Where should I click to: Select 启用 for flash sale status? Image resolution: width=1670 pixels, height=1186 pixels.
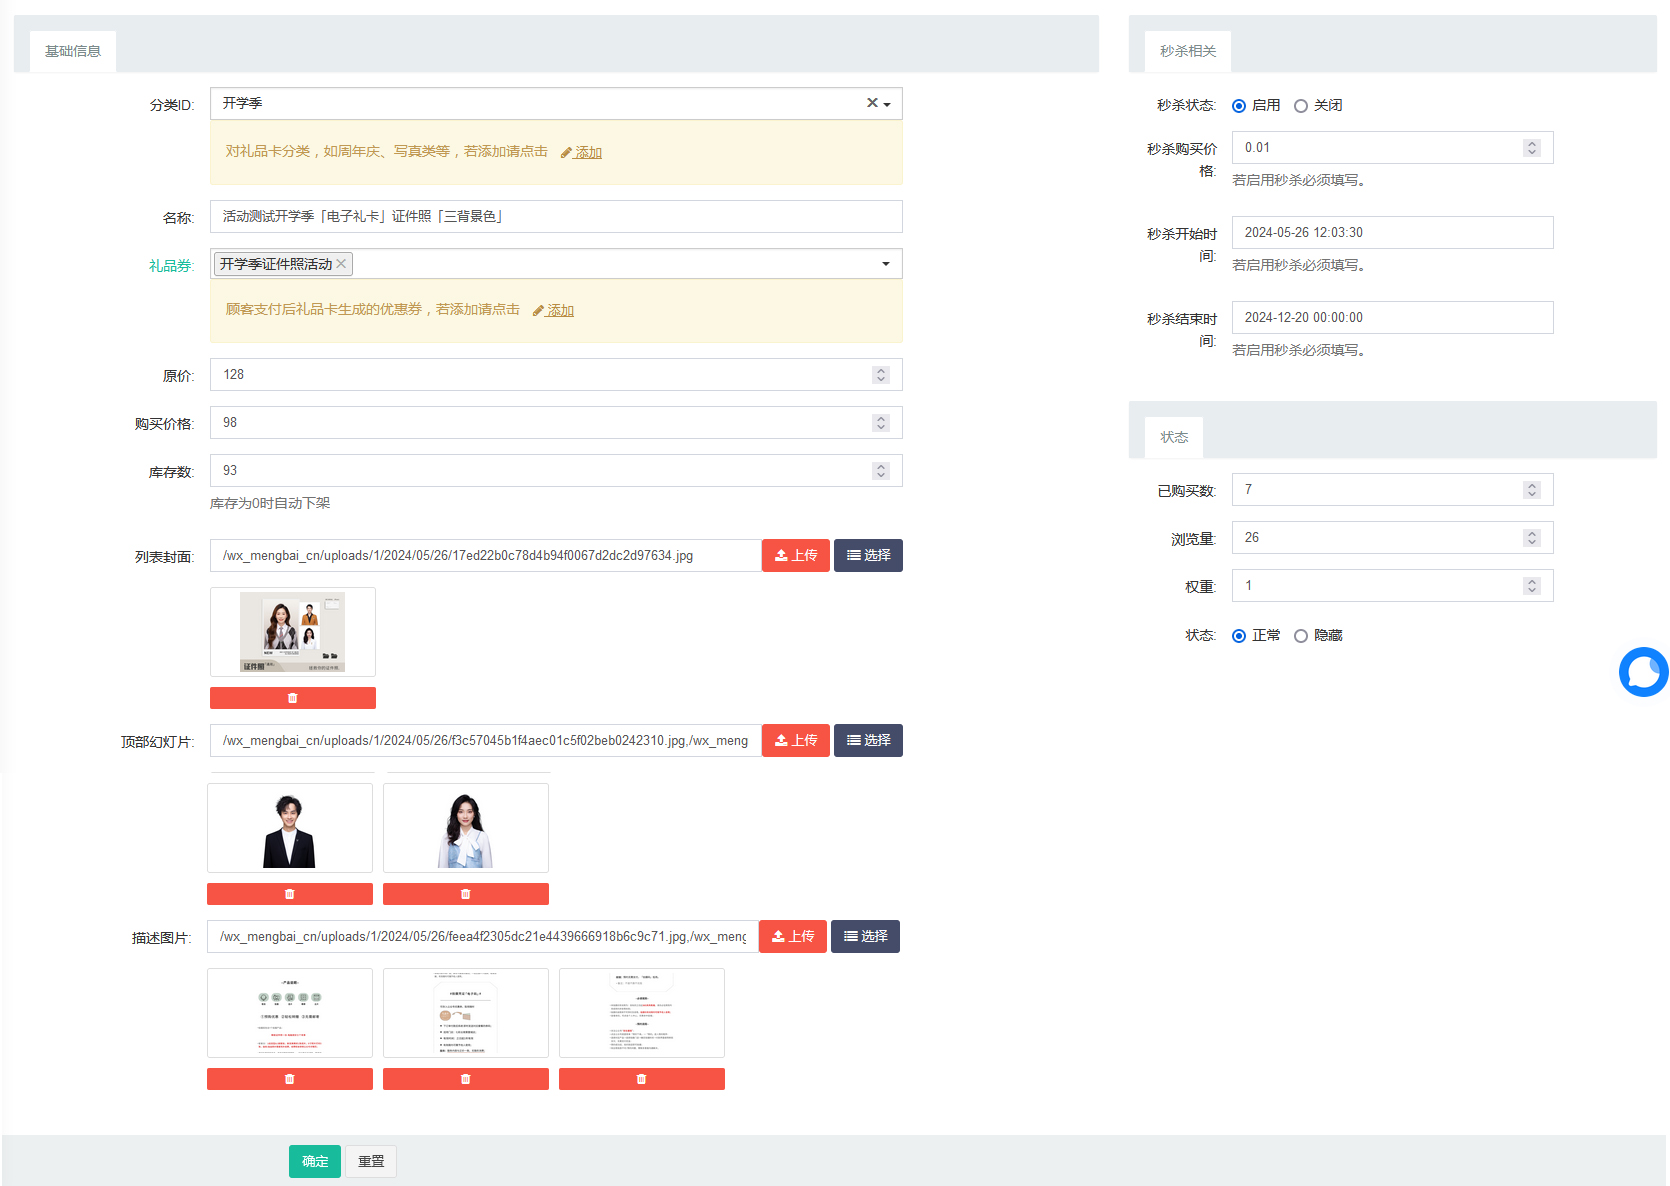click(1239, 106)
